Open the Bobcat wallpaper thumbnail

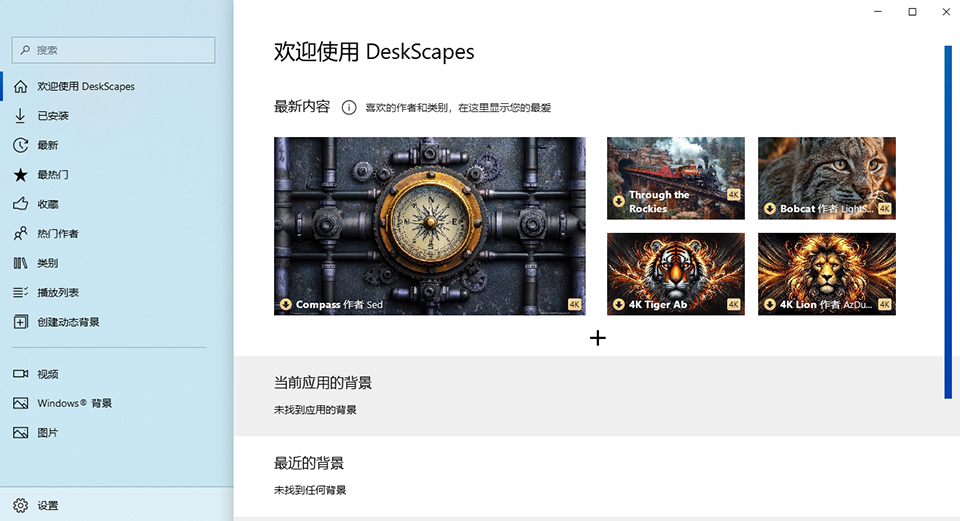[827, 178]
